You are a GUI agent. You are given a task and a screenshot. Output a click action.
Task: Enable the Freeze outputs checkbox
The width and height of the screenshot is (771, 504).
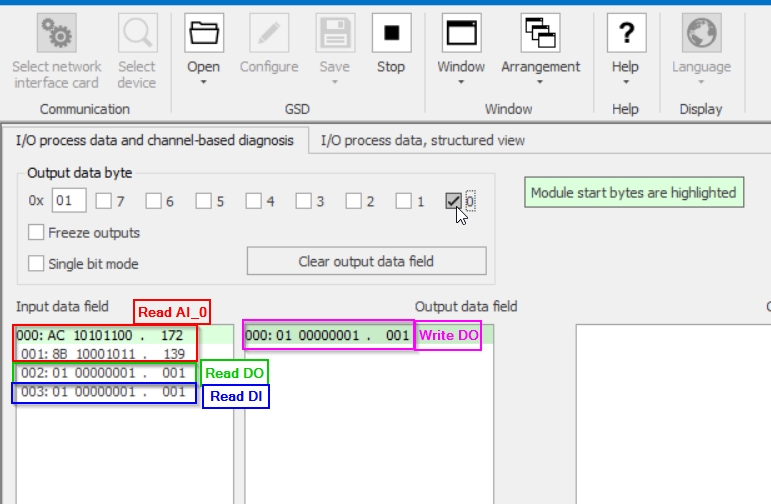click(x=36, y=233)
